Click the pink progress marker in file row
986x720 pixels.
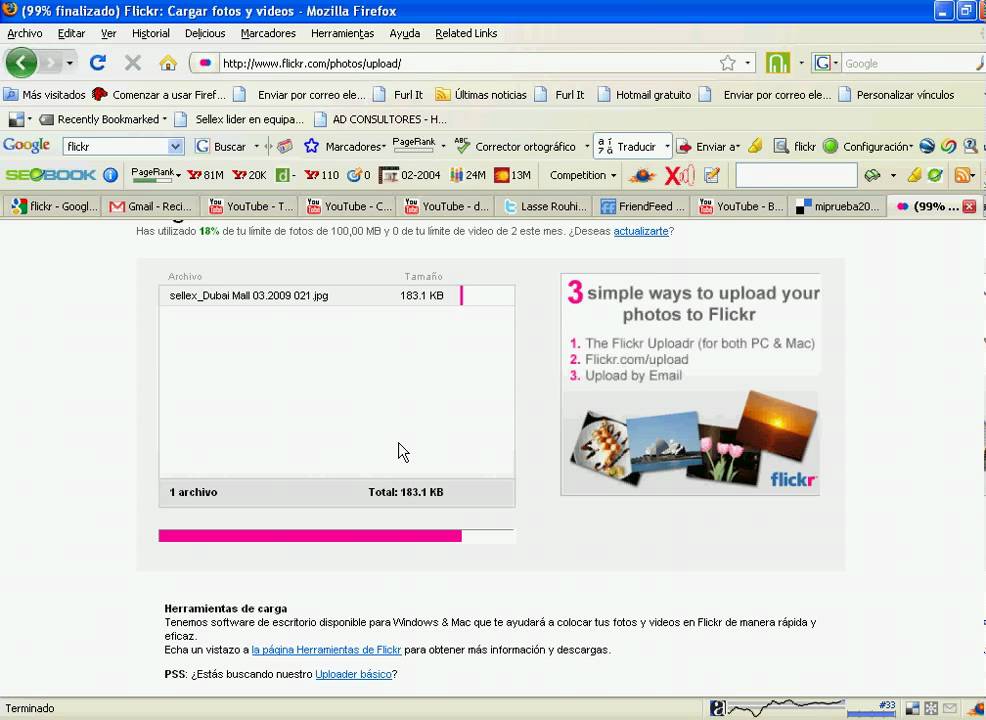[462, 296]
